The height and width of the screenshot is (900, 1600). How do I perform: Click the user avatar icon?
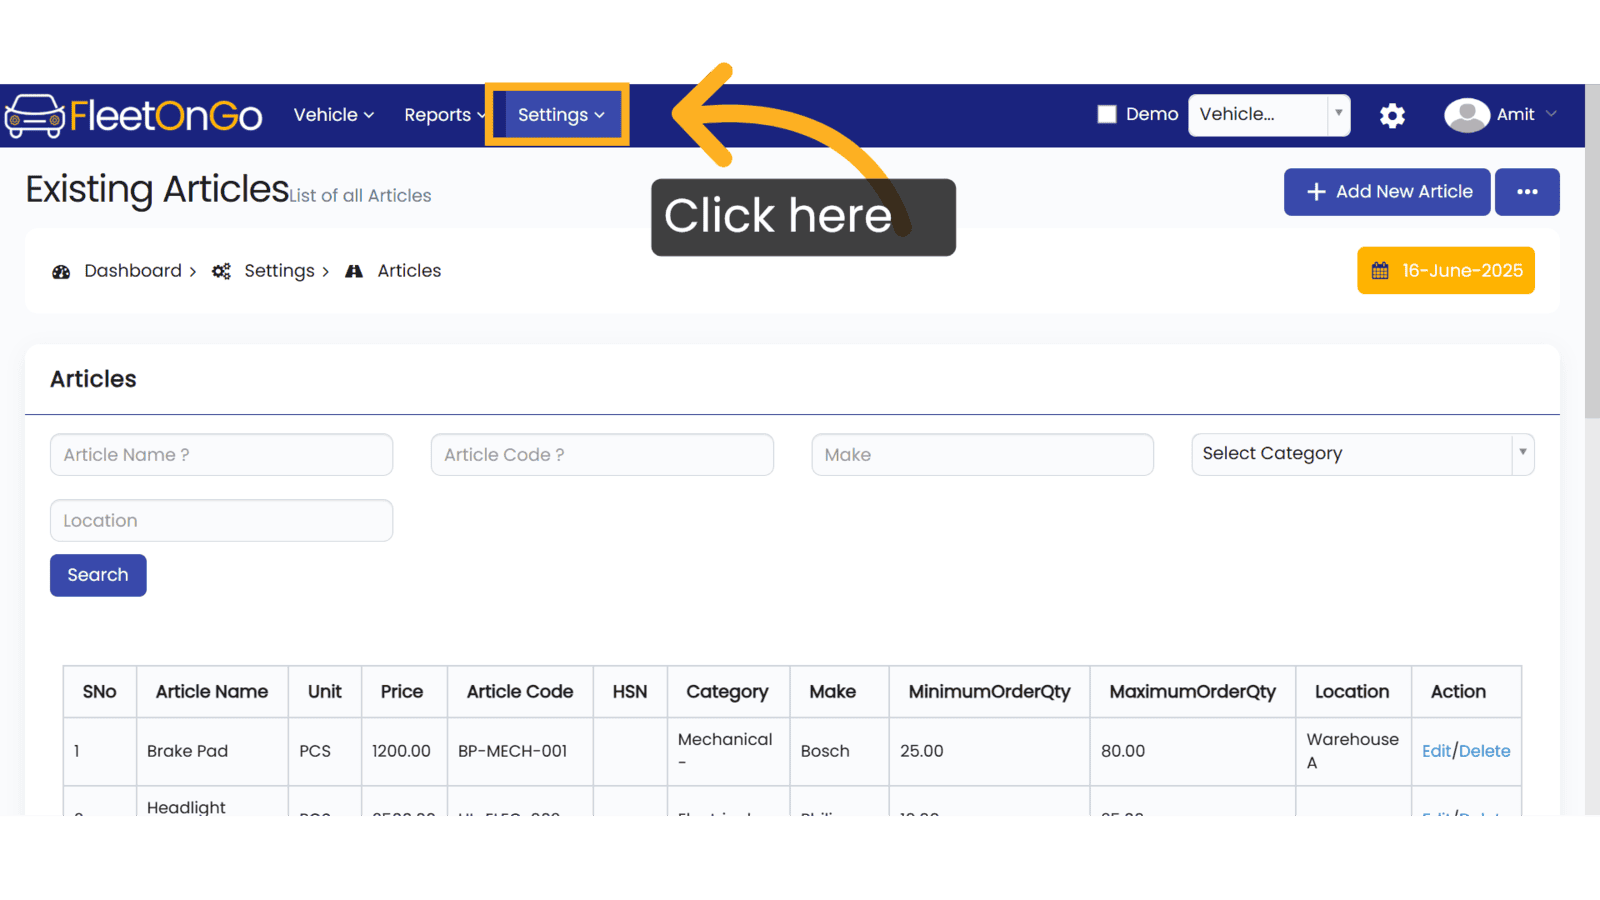(1467, 115)
